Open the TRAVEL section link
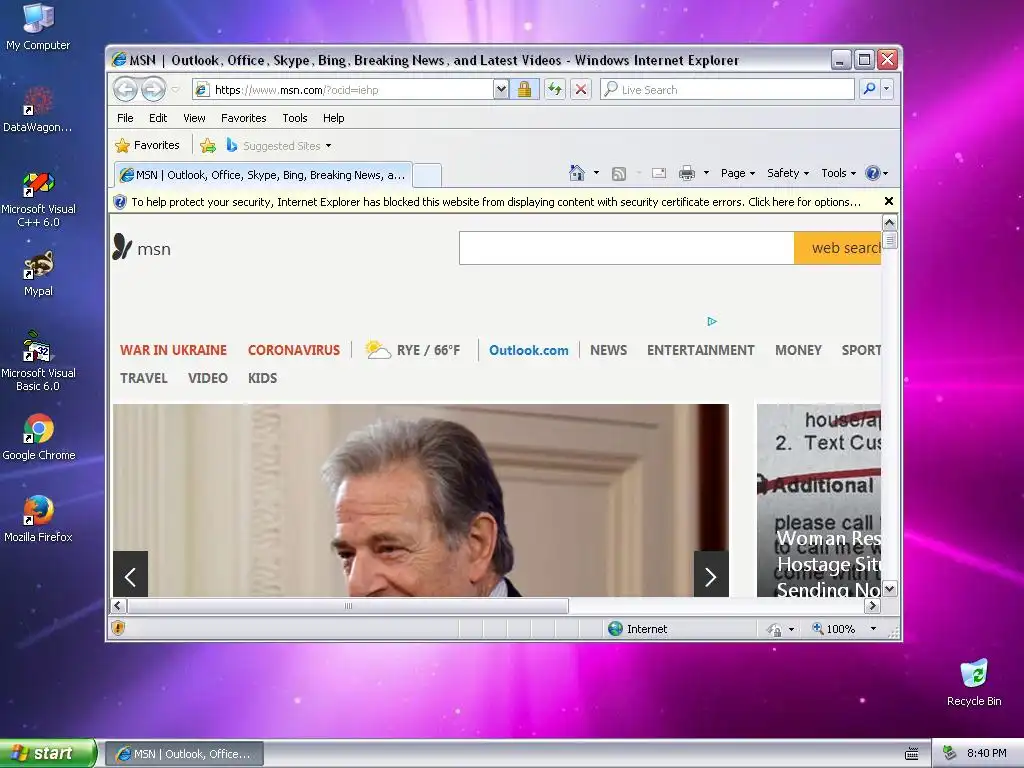The width and height of the screenshot is (1024, 768). point(144,378)
